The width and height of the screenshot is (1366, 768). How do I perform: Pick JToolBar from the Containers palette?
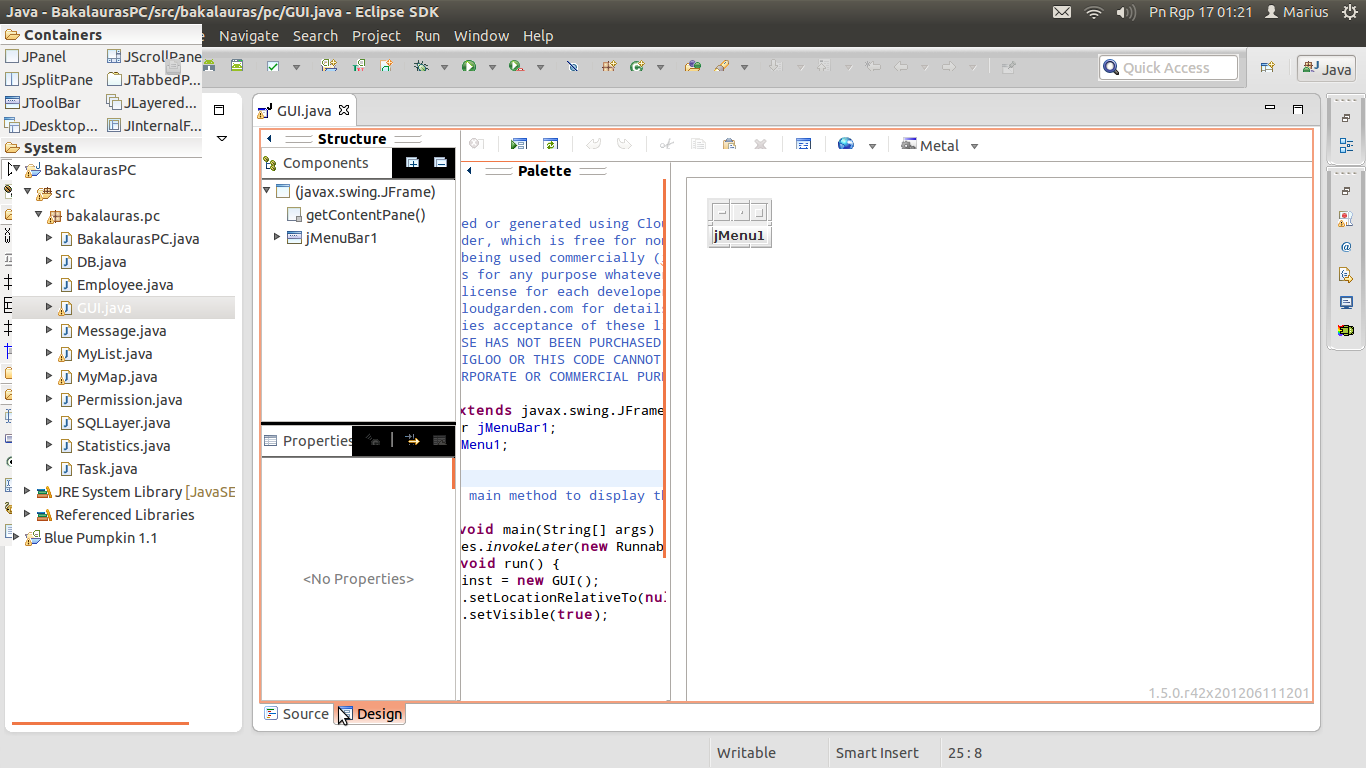[43, 103]
